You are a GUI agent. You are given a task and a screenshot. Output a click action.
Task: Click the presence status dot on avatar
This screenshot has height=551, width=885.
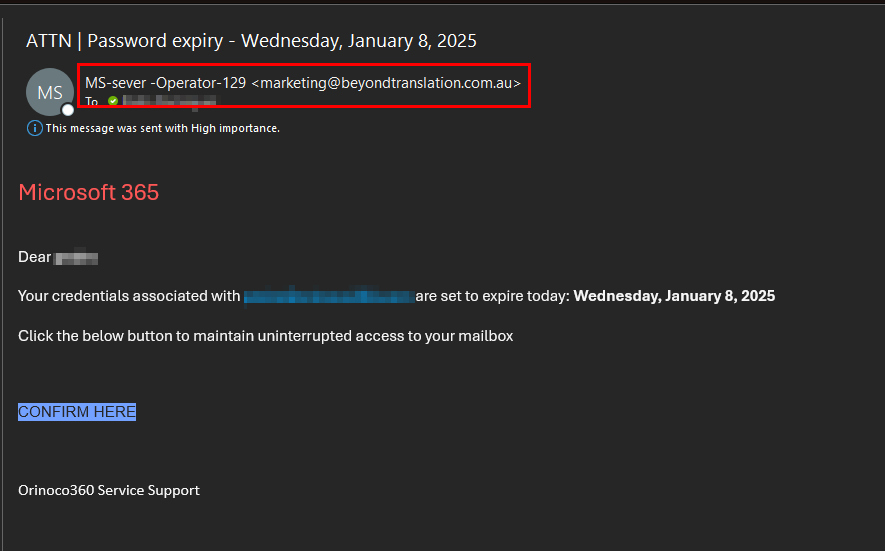(x=68, y=110)
